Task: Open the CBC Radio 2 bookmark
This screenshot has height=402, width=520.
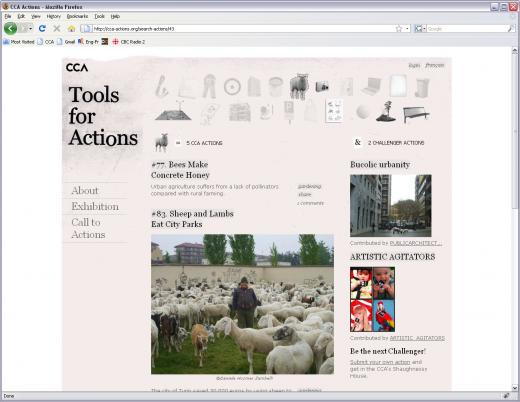Action: [x=128, y=42]
